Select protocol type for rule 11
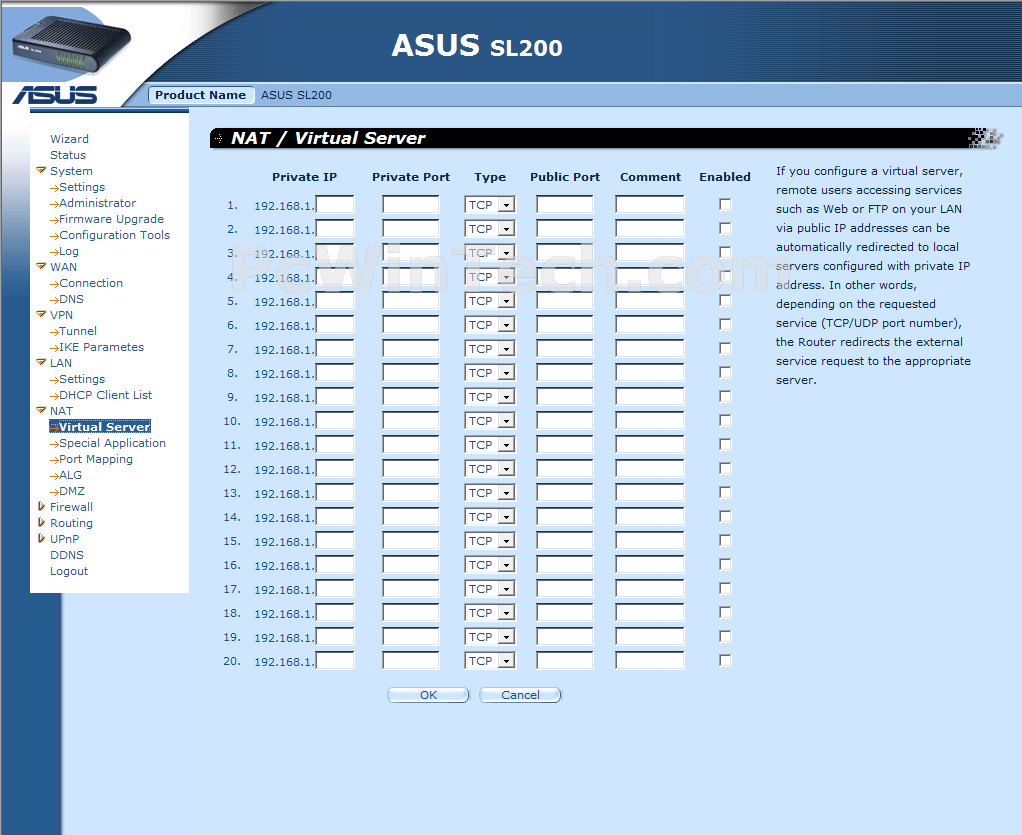Screen dimensions: 1022x835 tap(490, 445)
